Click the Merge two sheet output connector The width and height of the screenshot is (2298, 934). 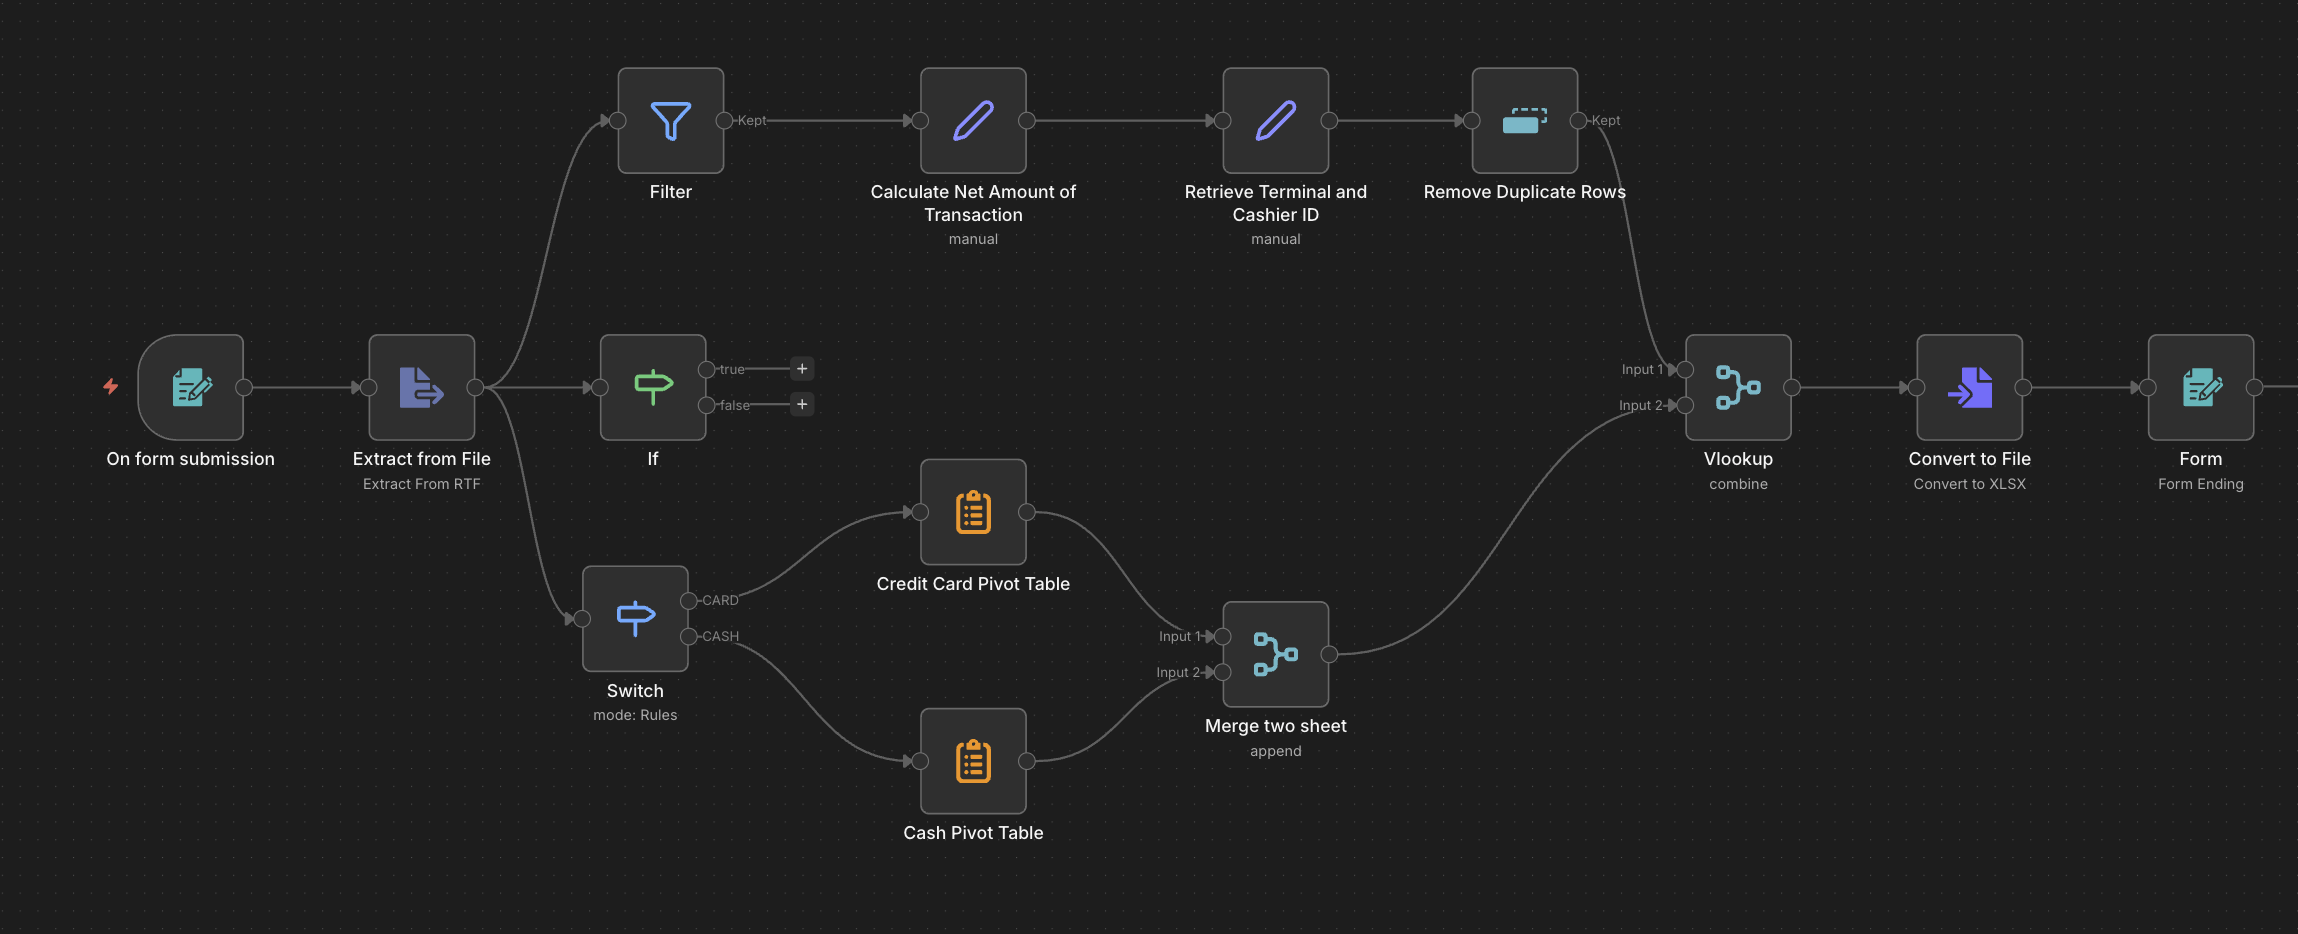coord(1329,654)
